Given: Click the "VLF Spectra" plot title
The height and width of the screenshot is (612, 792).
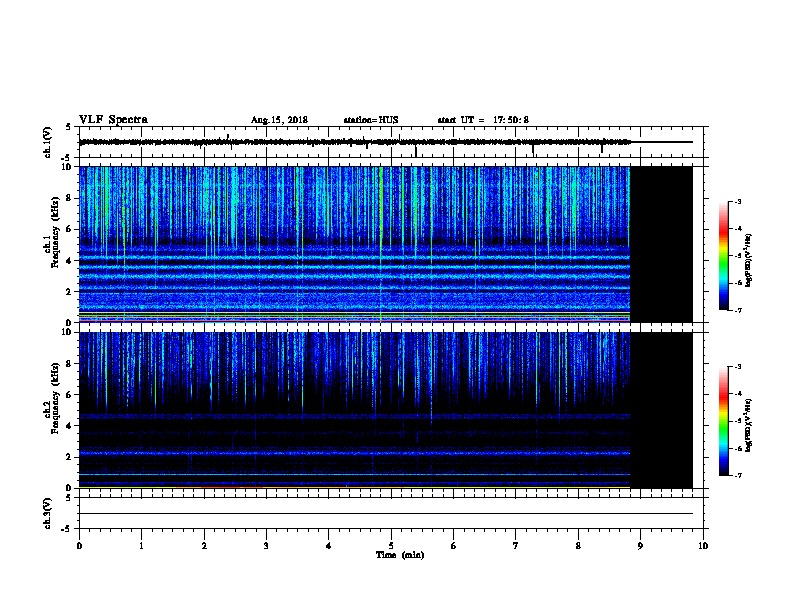Looking at the screenshot, I should click(x=113, y=120).
